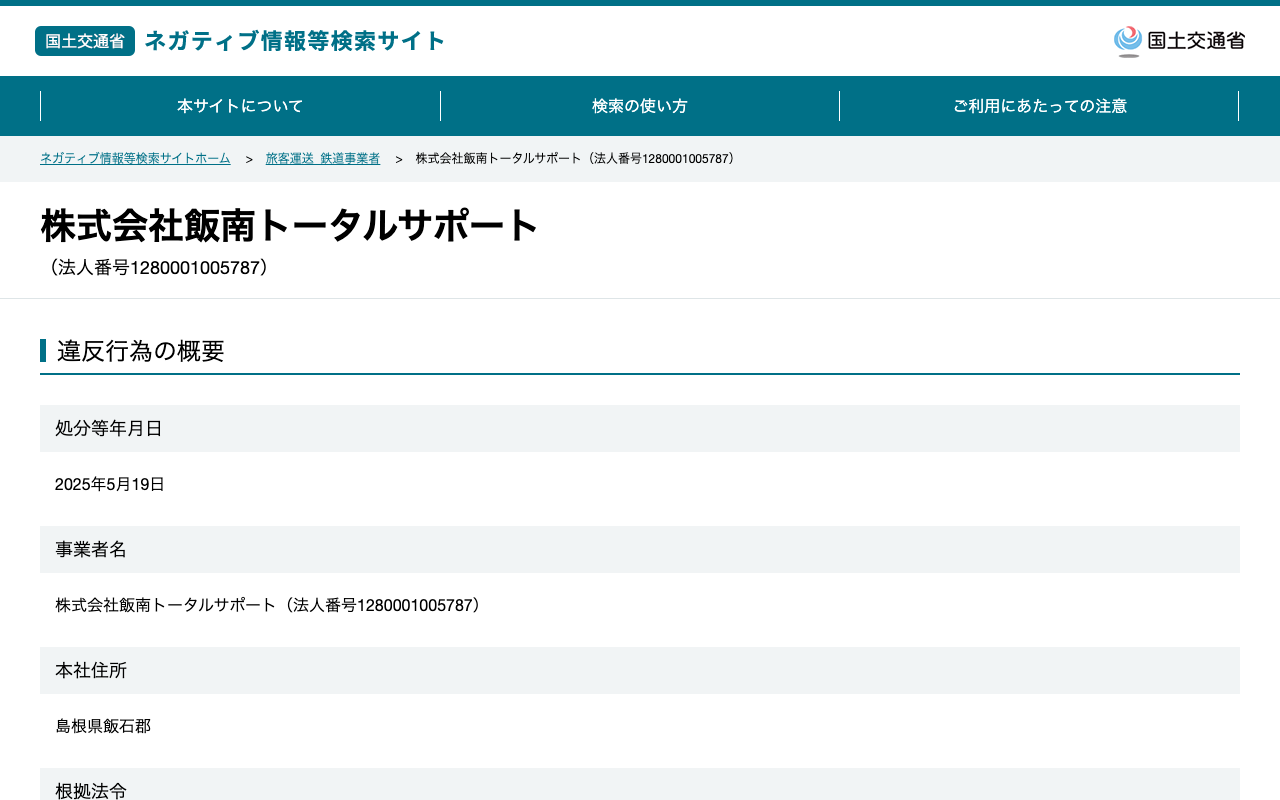Click the current breadcrumb 株式会社飯南トータルサポート entry
Viewport: 1280px width, 800px height.
[x=578, y=159]
